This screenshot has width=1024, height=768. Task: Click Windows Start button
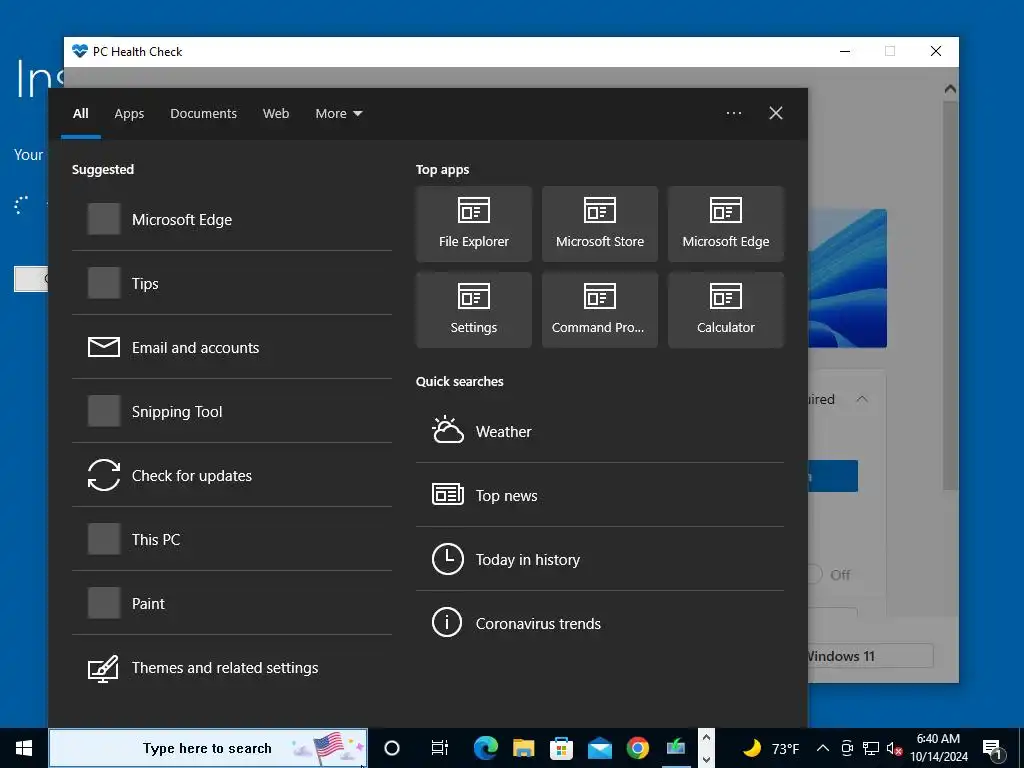click(24, 748)
